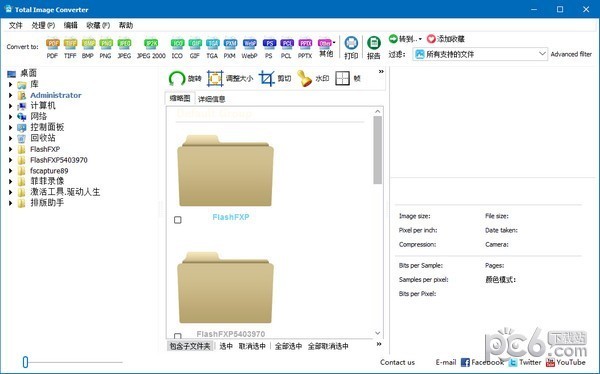Apply the 水印 watermark tool
600x374 pixels.
(313, 78)
